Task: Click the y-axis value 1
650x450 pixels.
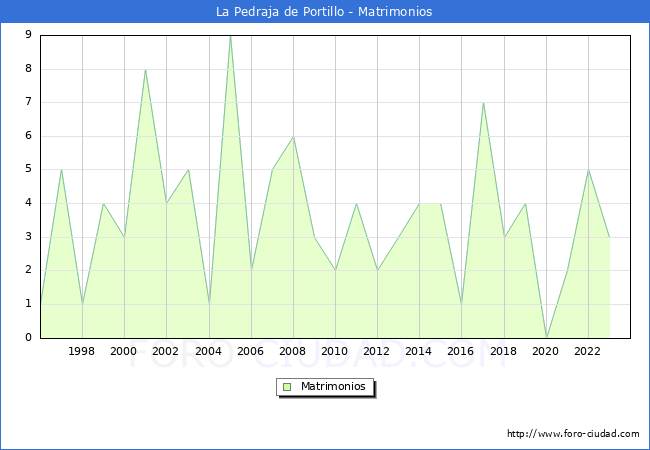Action: pos(28,304)
